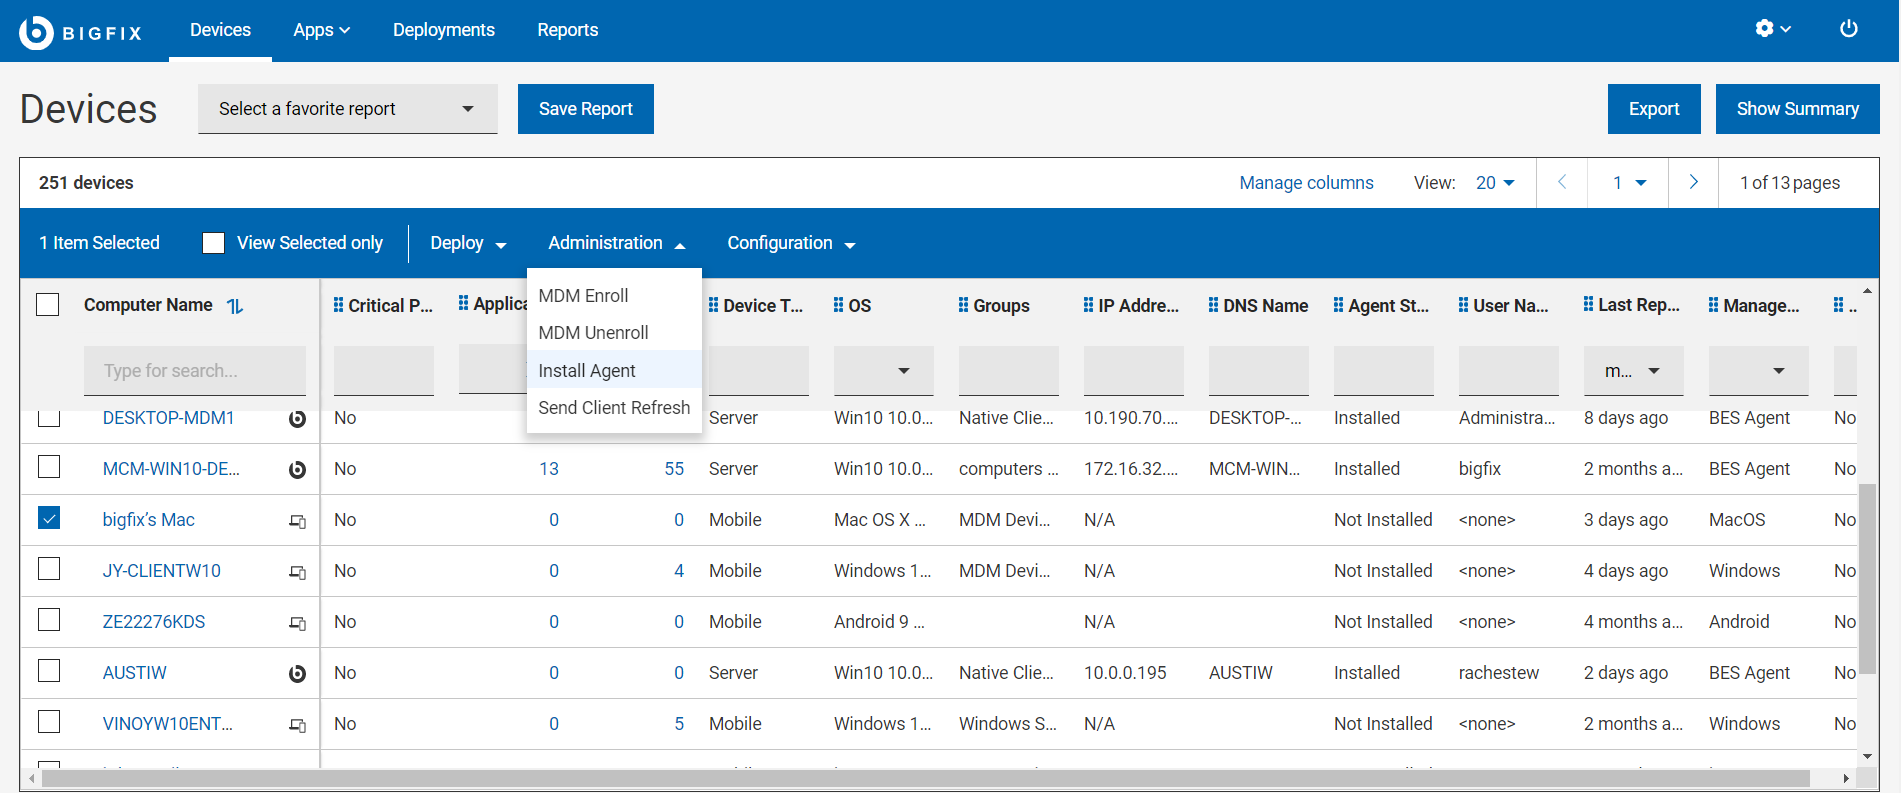
Task: Expand the Configuration dropdown
Action: [791, 243]
